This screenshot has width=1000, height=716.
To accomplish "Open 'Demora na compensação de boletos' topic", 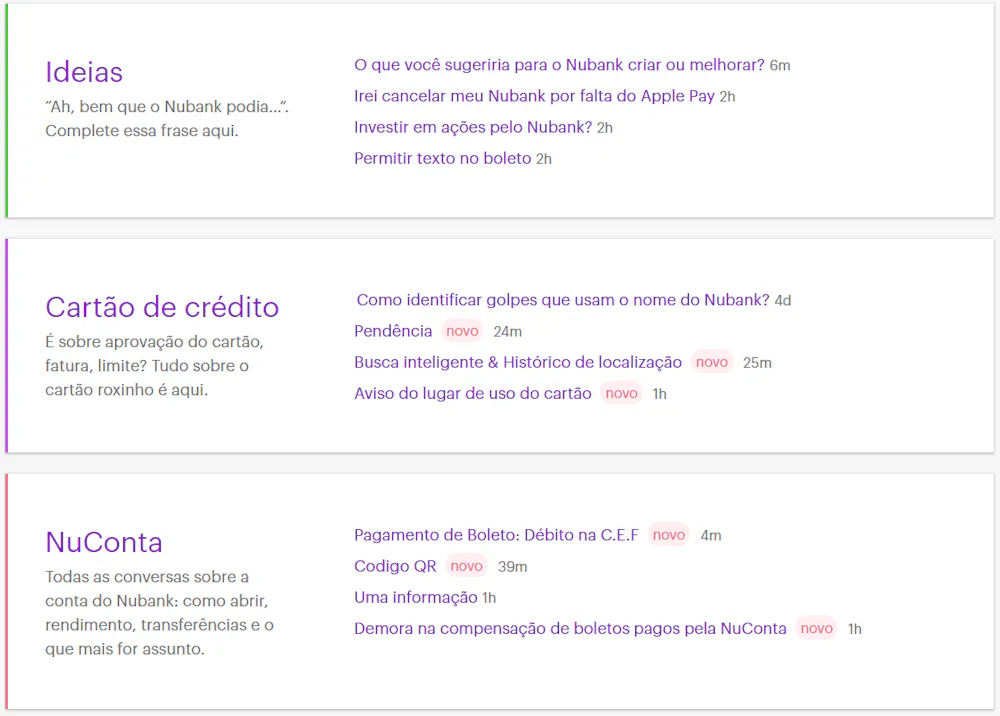I will tap(570, 629).
